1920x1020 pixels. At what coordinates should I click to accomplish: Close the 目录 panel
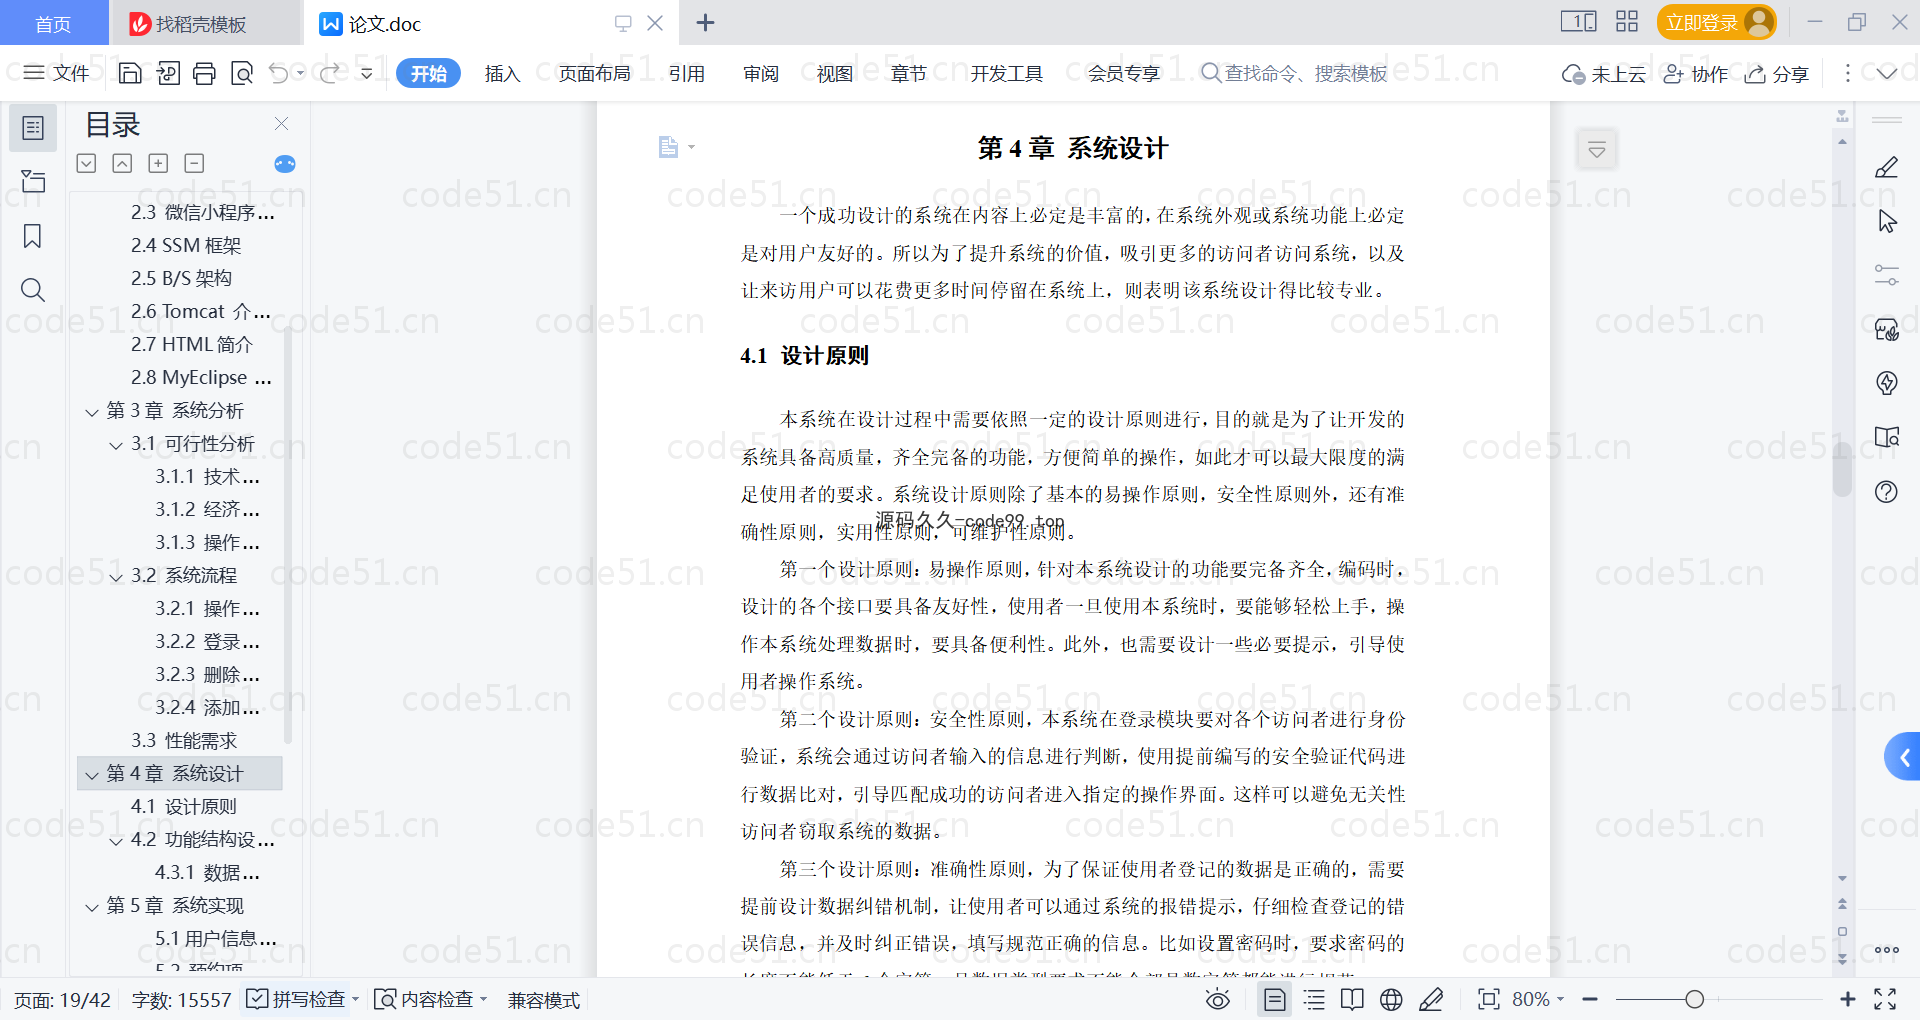click(281, 123)
